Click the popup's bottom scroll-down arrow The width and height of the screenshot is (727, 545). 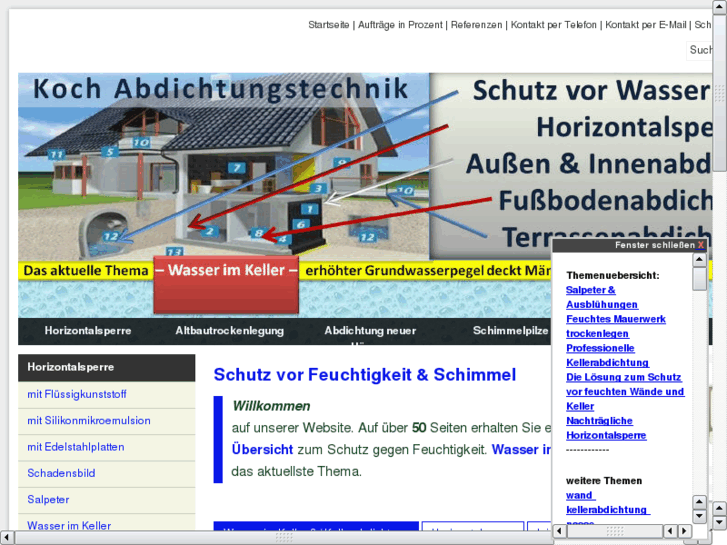point(699,516)
